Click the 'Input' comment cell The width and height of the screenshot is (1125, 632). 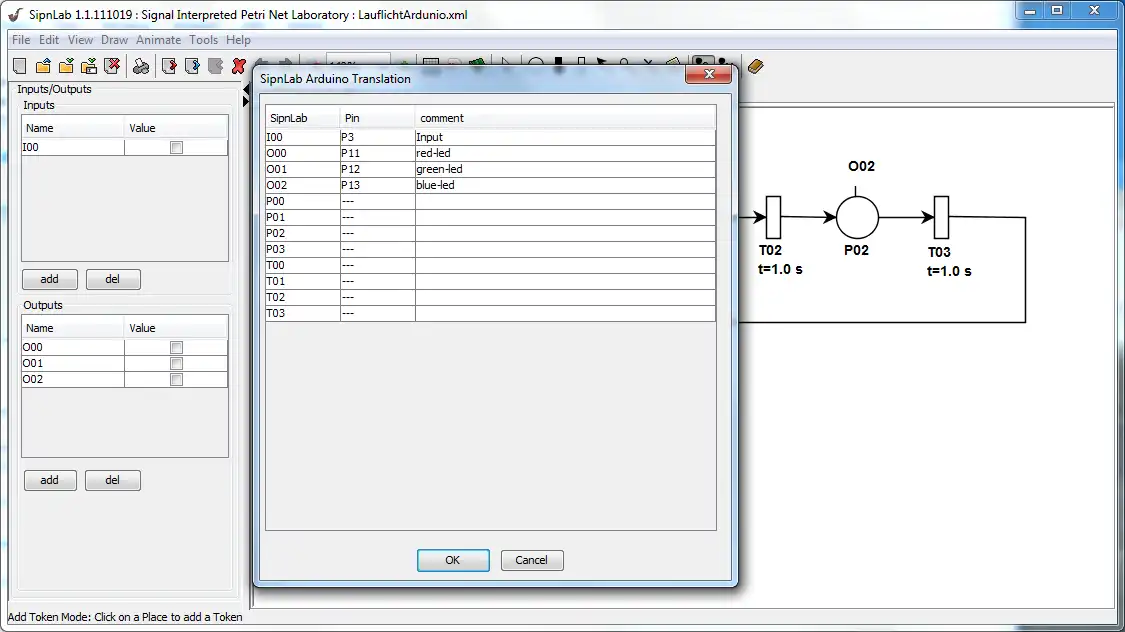[565, 137]
